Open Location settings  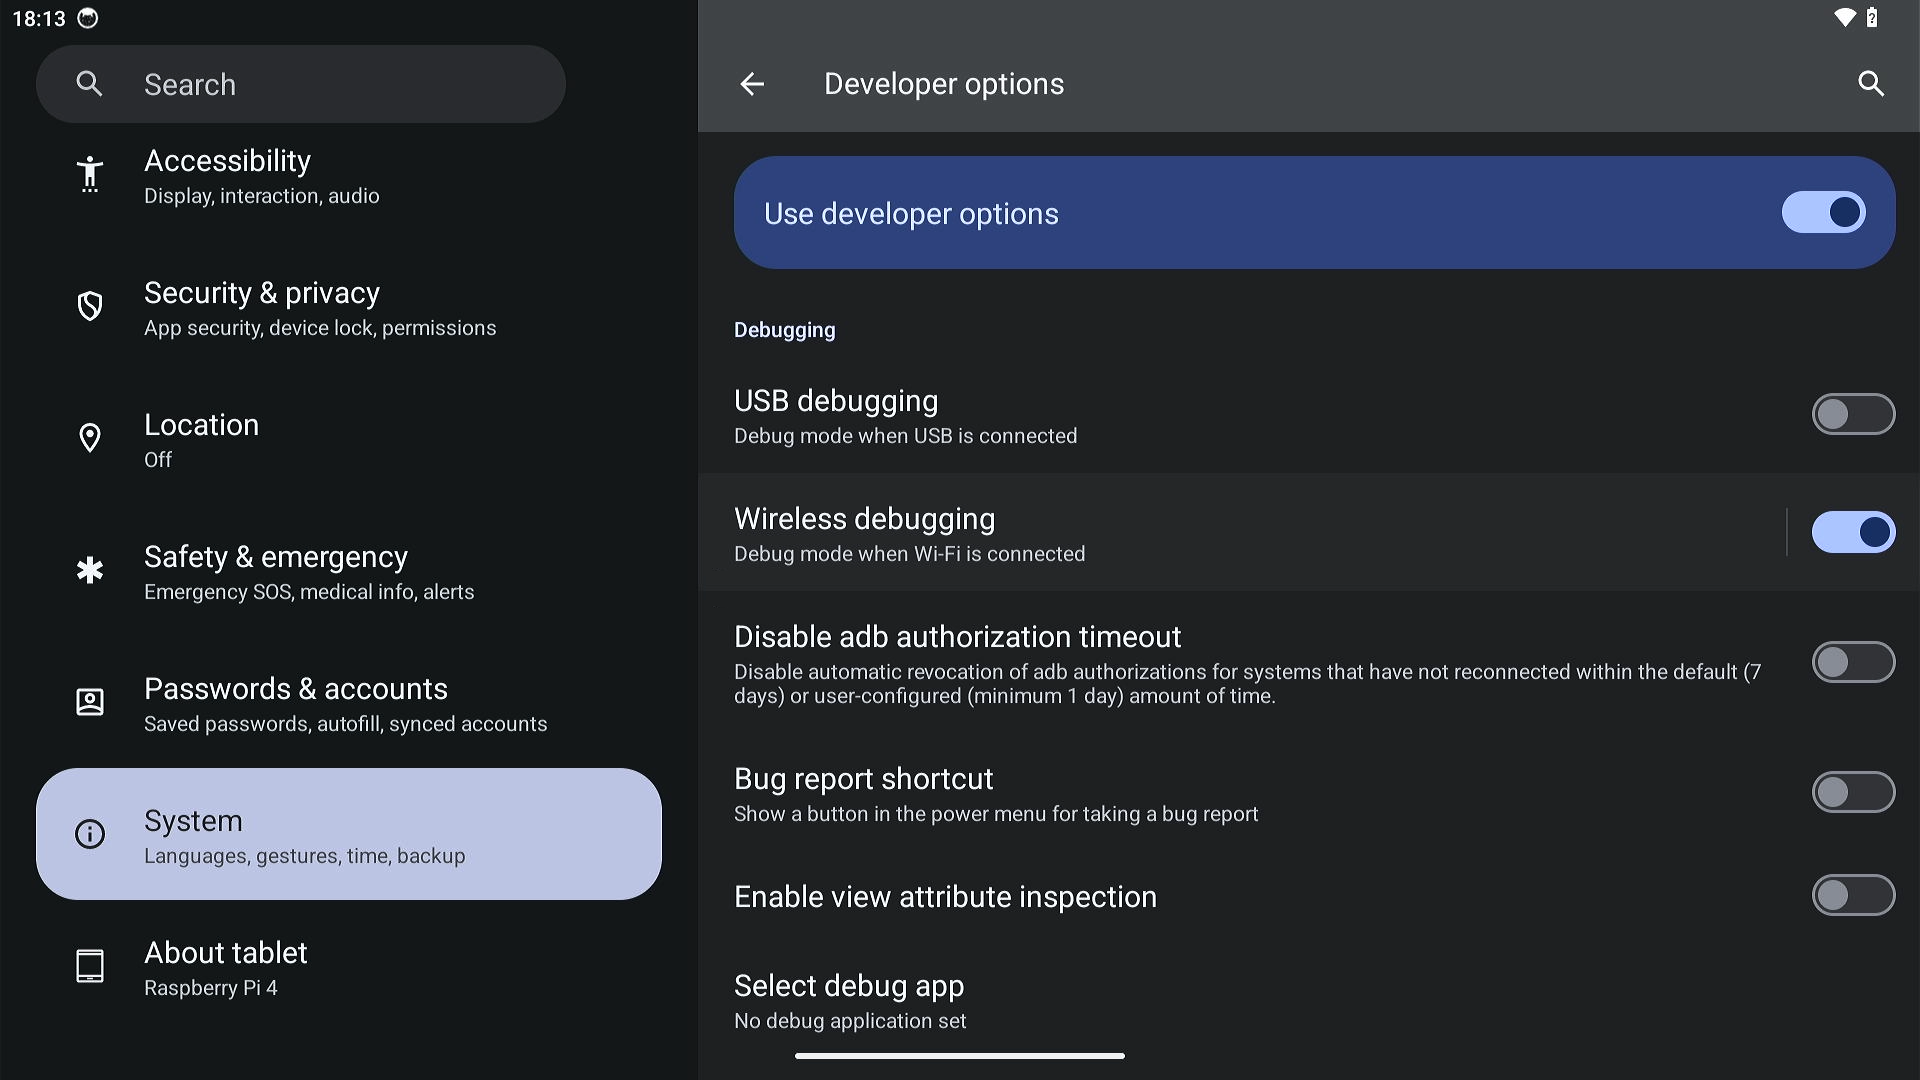(x=349, y=438)
